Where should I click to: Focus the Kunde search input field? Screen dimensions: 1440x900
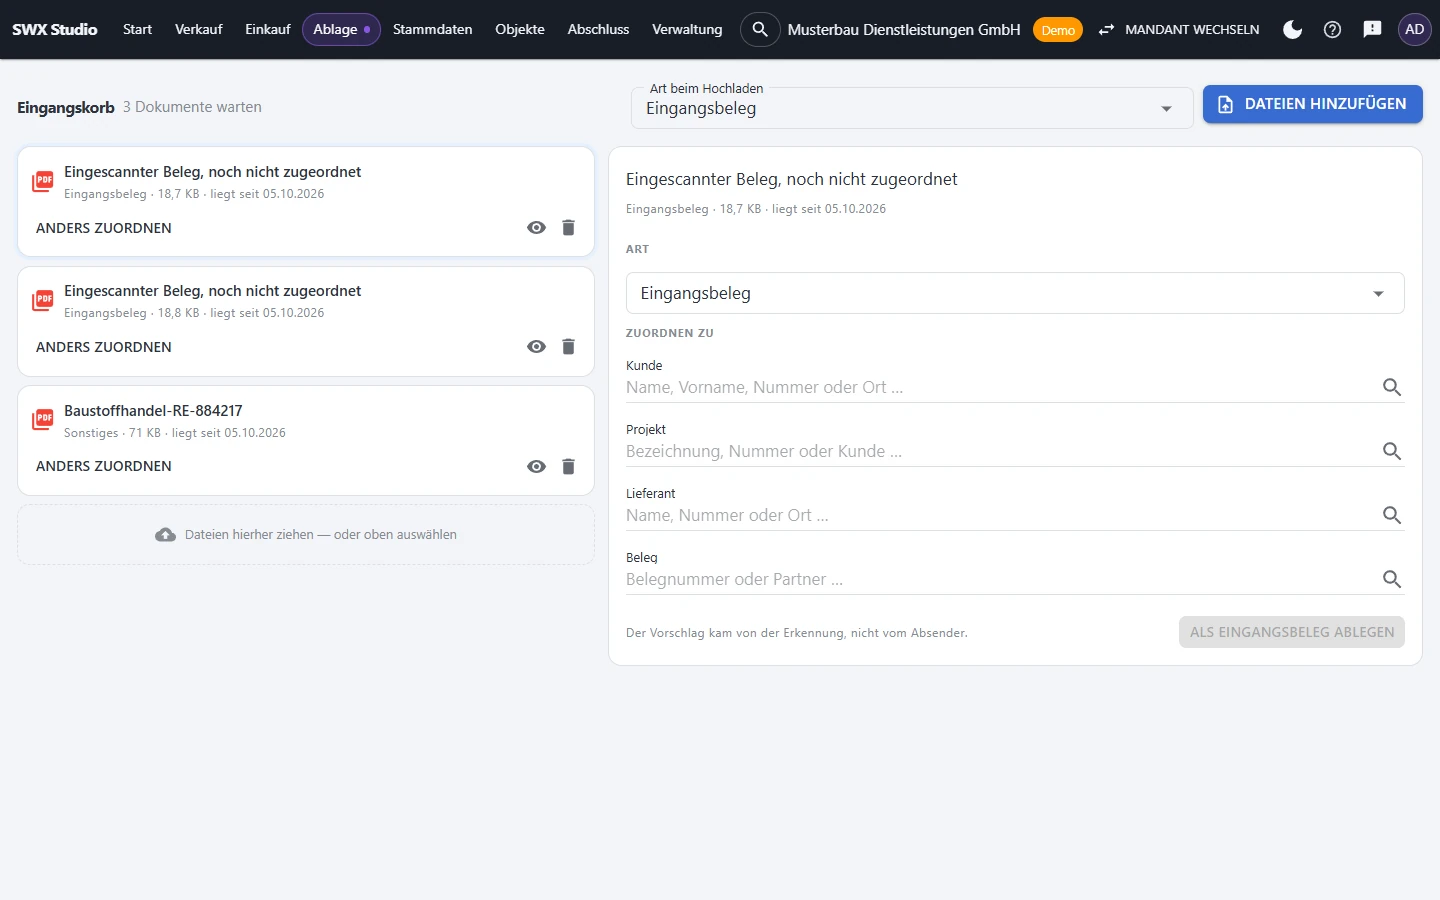[1000, 387]
